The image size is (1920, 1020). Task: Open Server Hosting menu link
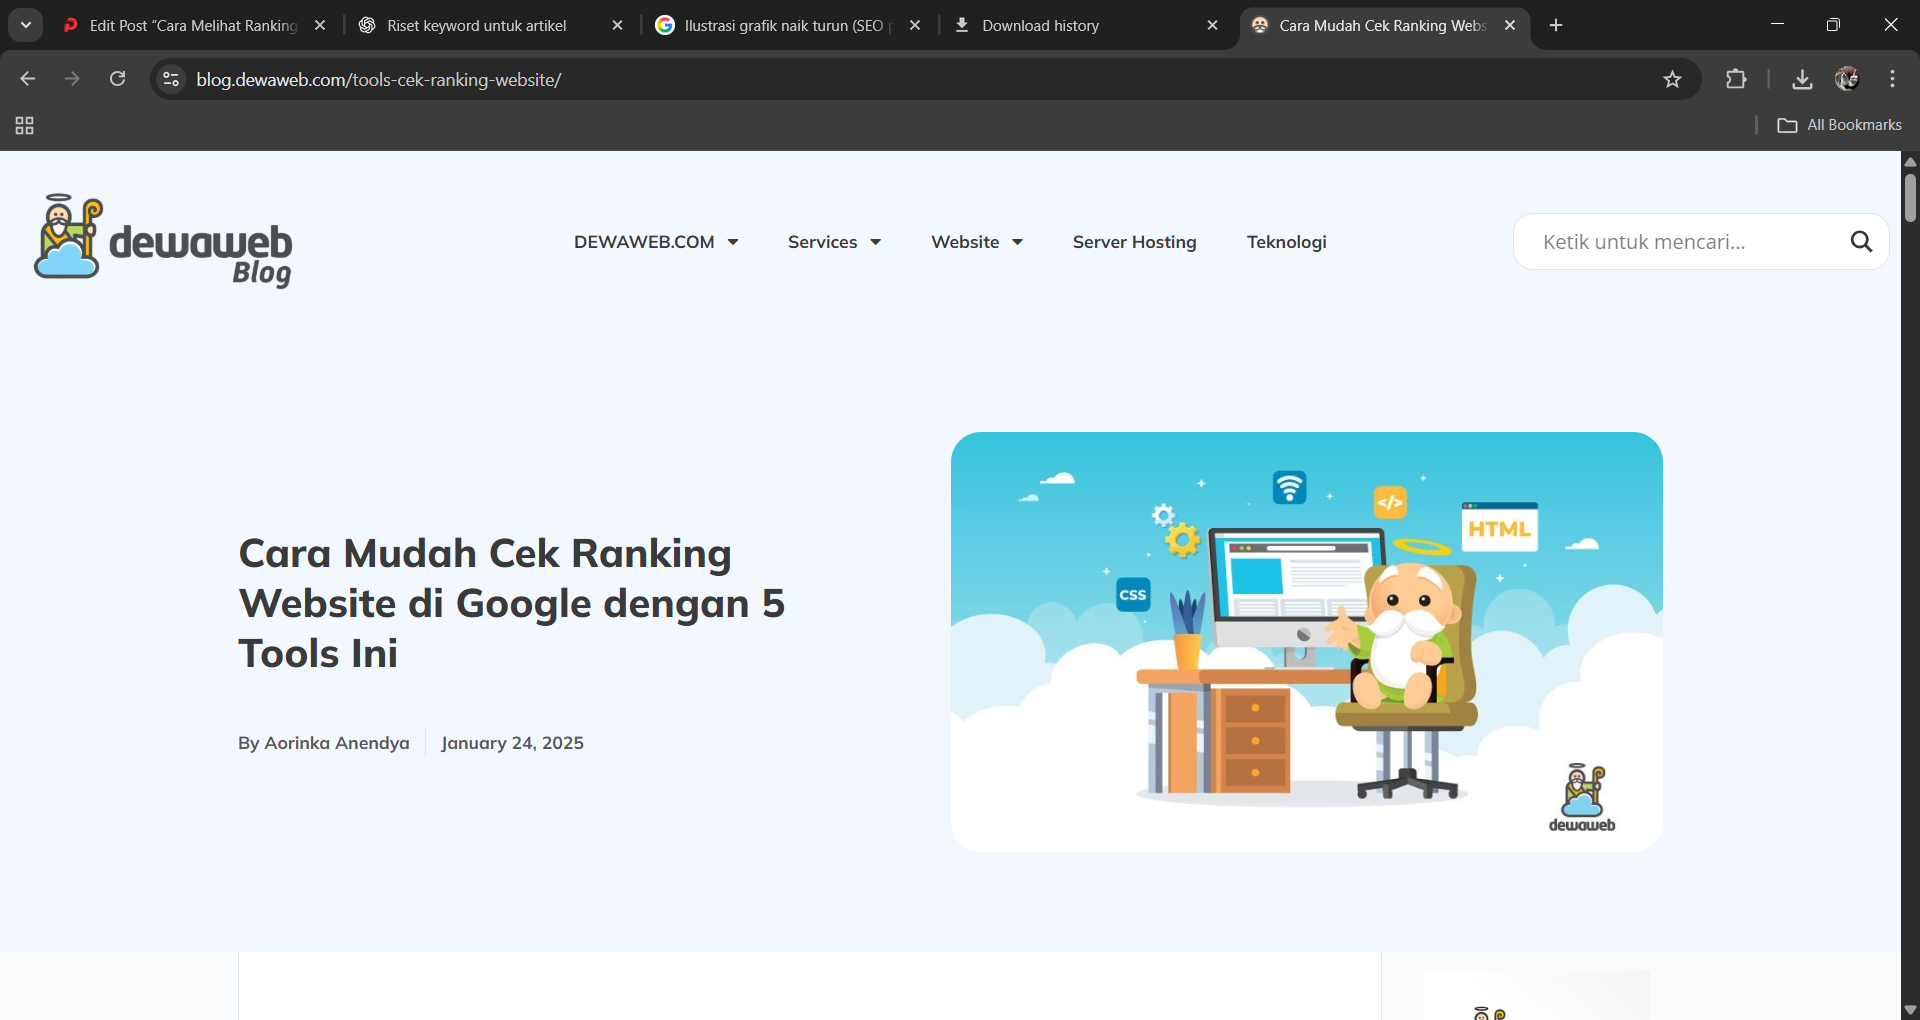point(1134,242)
